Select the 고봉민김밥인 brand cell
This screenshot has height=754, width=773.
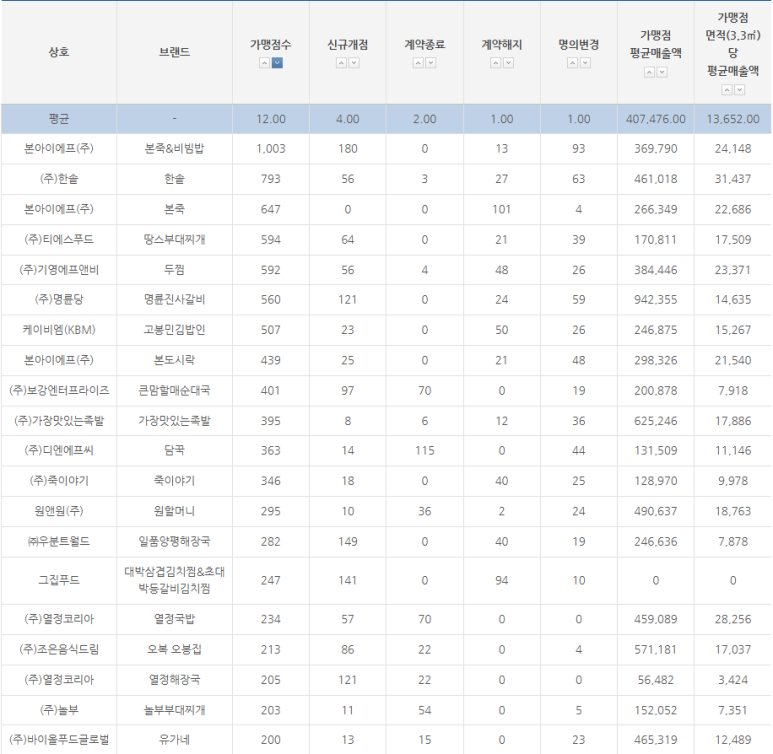(175, 330)
